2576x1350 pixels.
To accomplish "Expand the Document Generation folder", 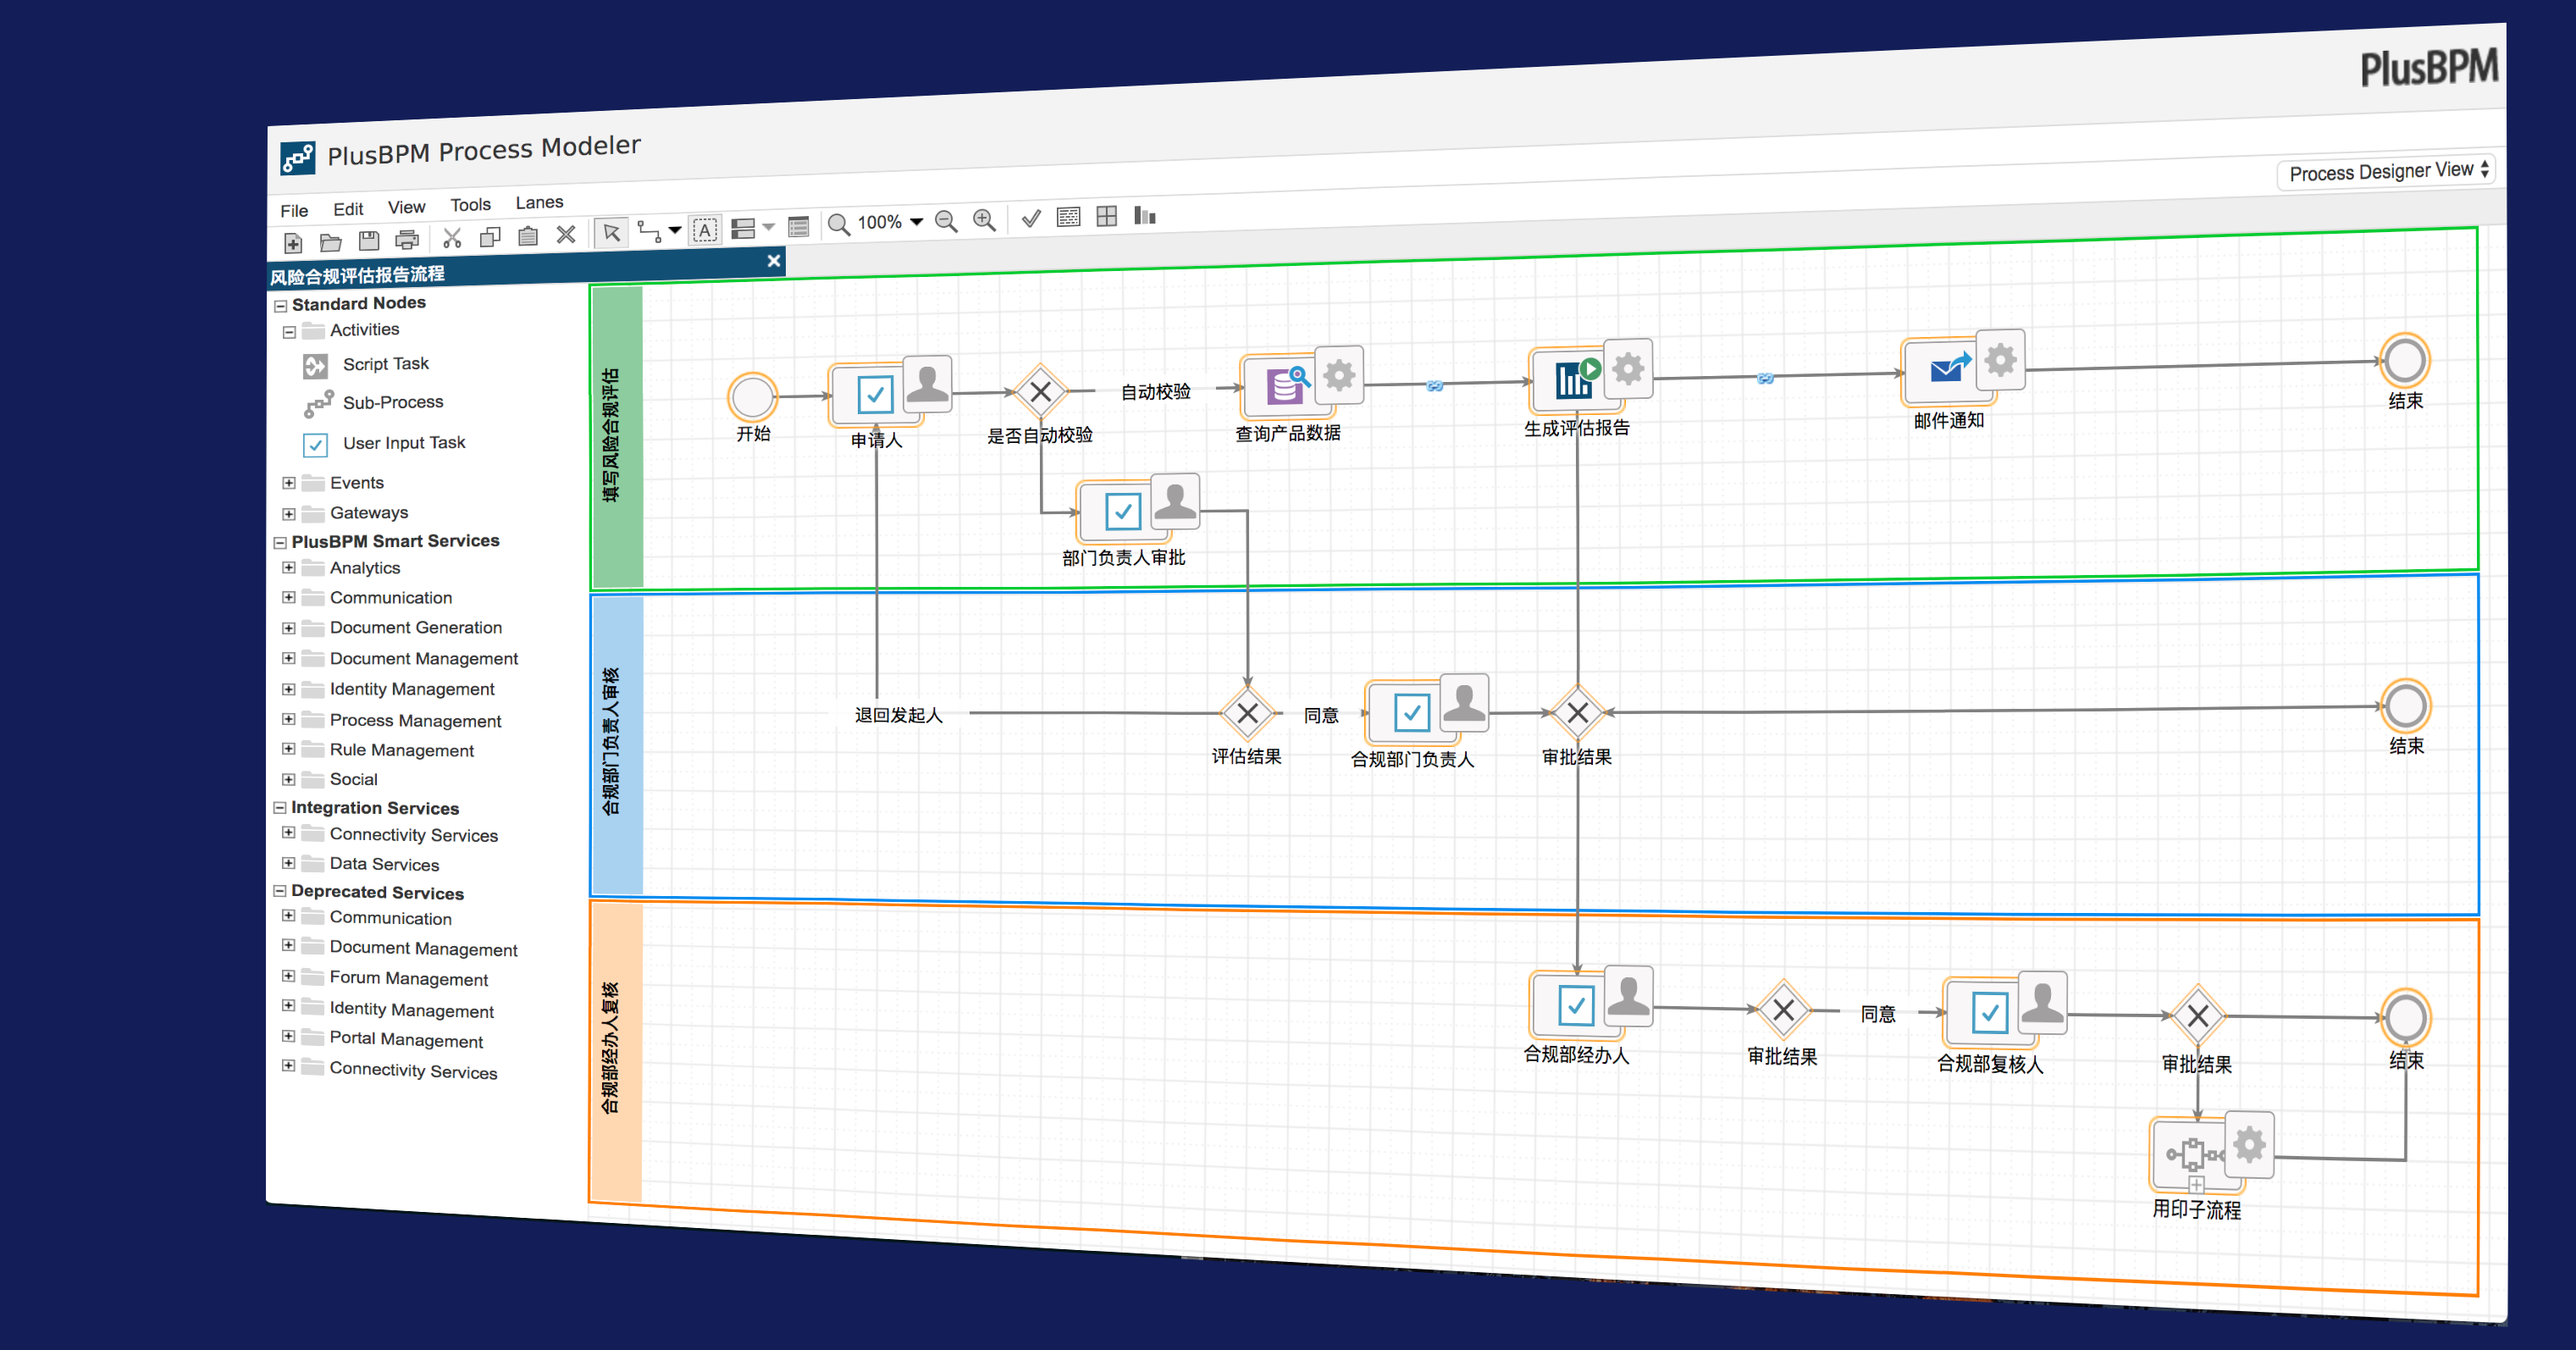I will pos(289,628).
